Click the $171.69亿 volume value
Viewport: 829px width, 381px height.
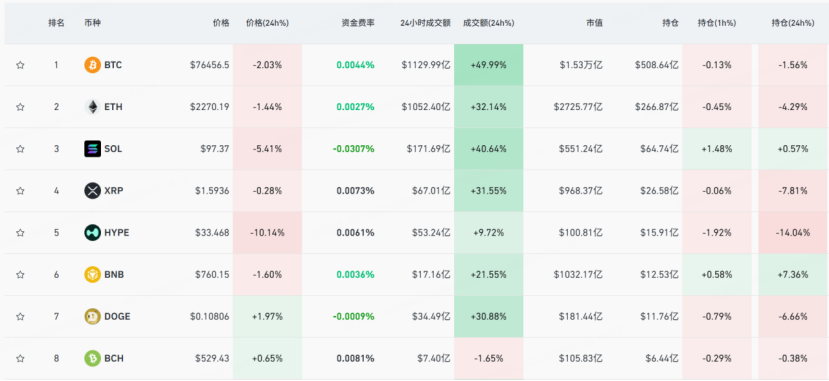[x=429, y=149]
